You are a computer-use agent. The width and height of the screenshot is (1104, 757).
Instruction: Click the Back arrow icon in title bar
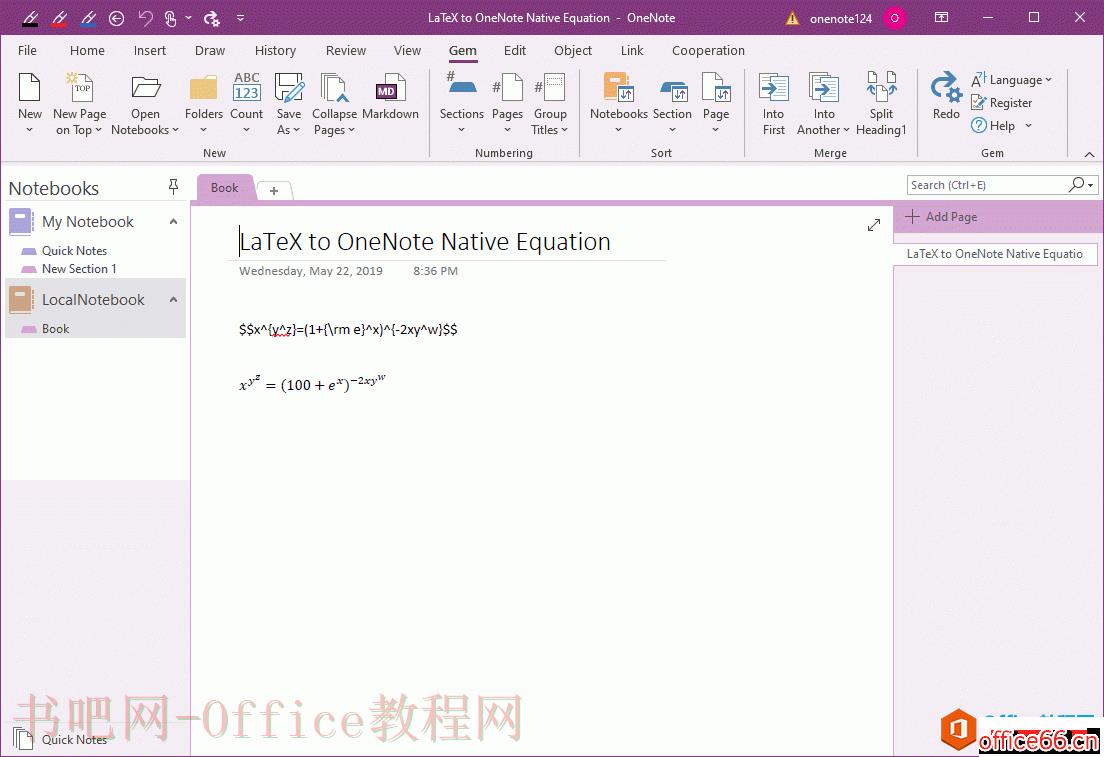pyautogui.click(x=117, y=18)
